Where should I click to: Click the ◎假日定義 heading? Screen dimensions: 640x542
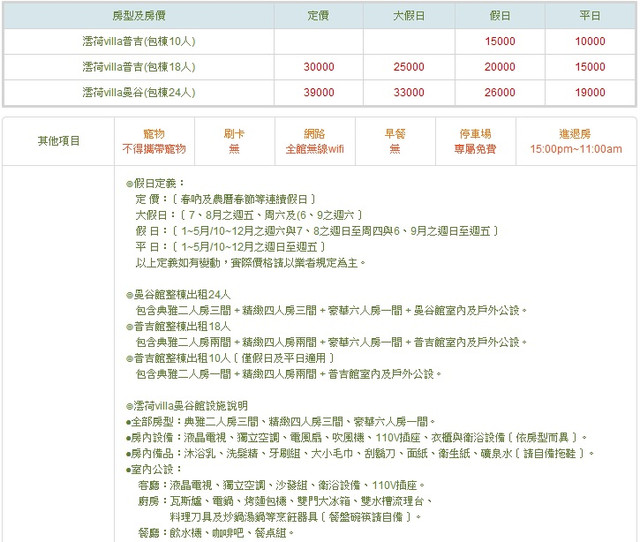(156, 183)
